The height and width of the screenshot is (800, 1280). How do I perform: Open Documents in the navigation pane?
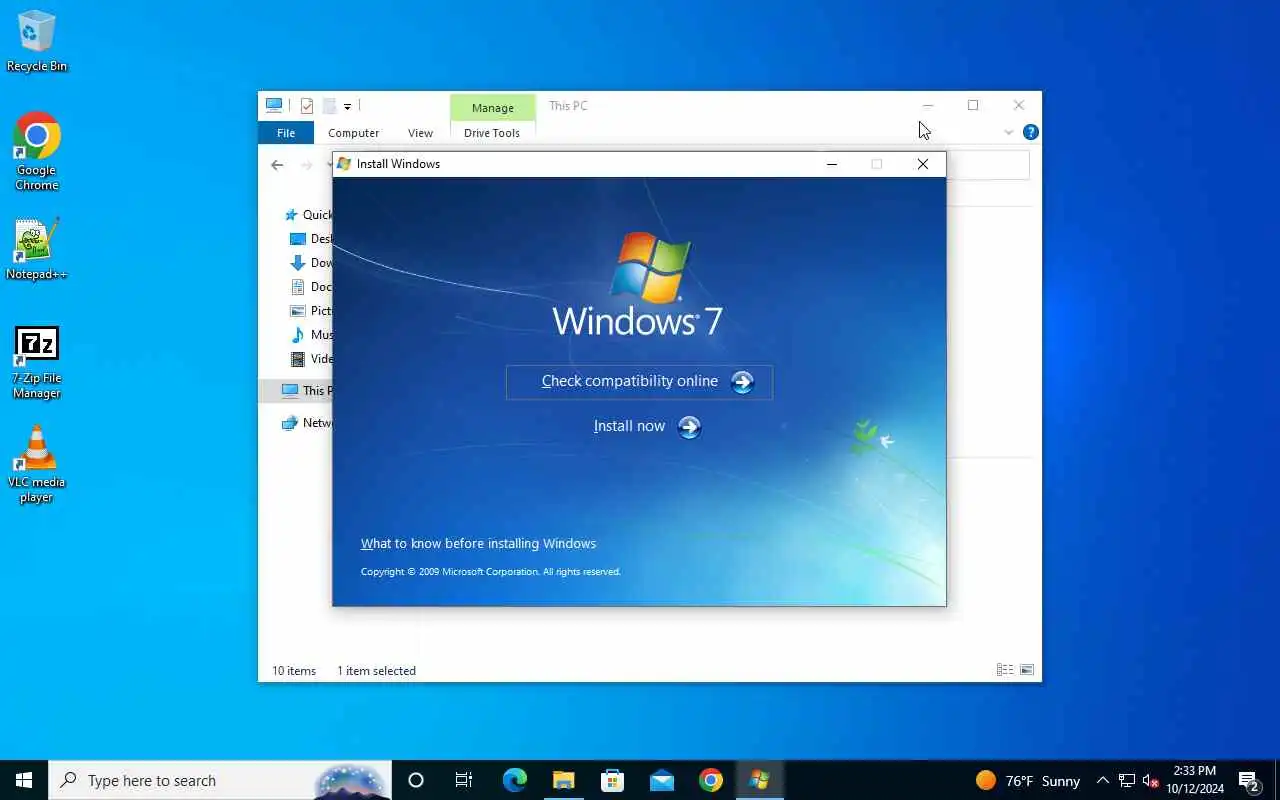coord(311,287)
